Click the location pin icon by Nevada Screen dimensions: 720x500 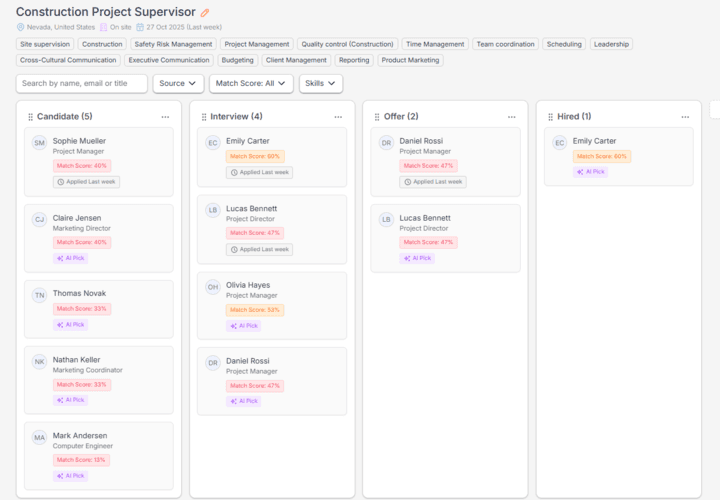click(20, 27)
